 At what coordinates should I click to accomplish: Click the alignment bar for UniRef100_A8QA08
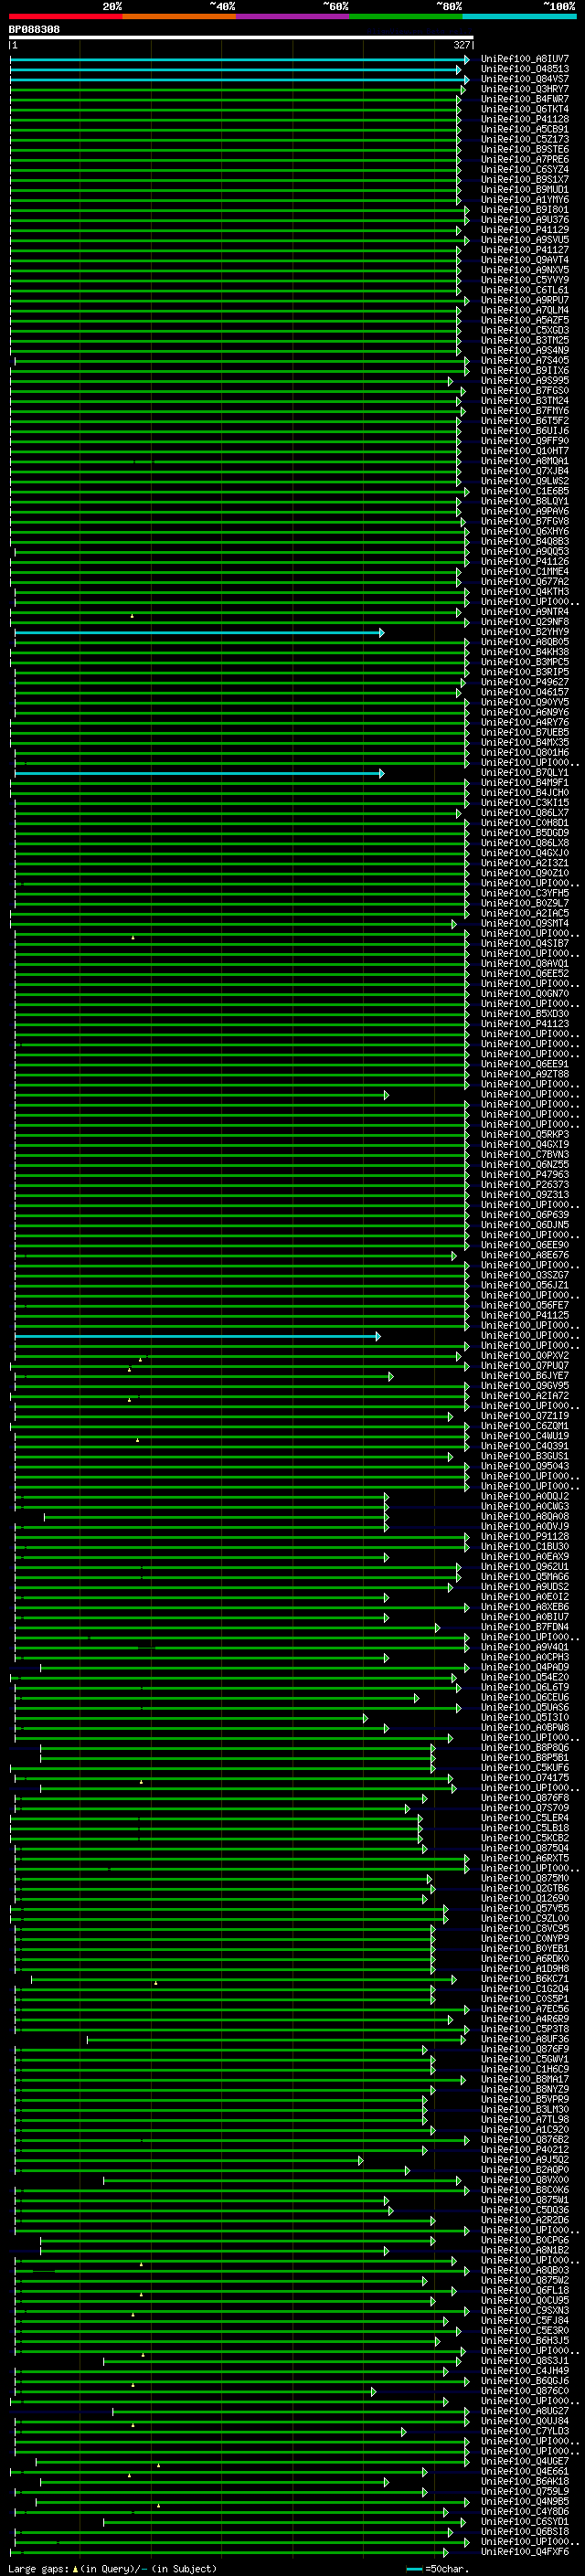(x=216, y=1517)
